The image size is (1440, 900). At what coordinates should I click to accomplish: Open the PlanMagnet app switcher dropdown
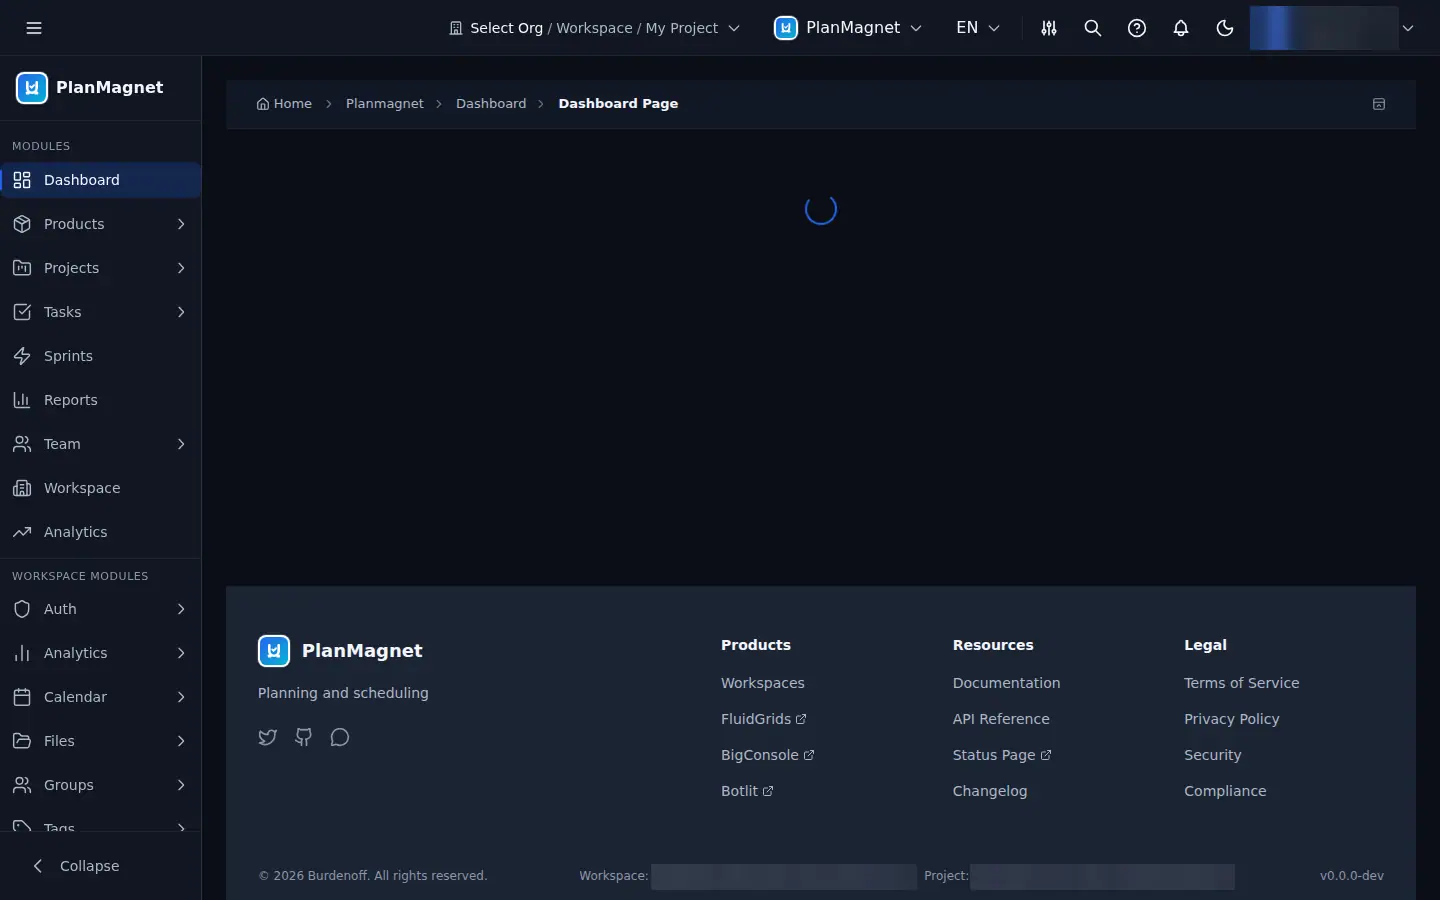(x=848, y=28)
